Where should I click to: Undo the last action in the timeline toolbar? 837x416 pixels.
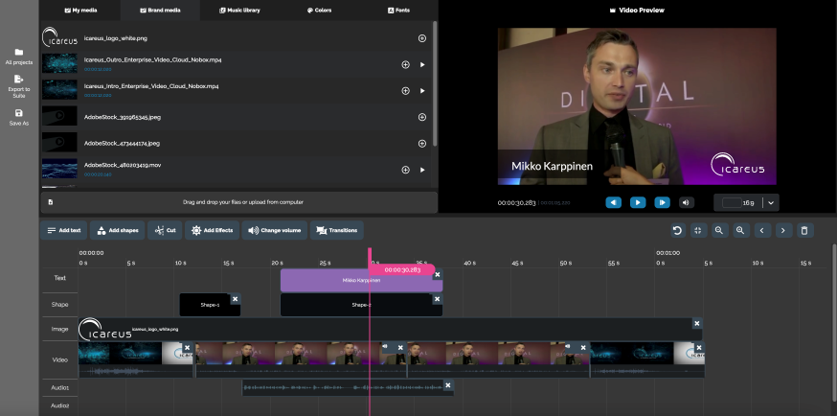tap(677, 230)
